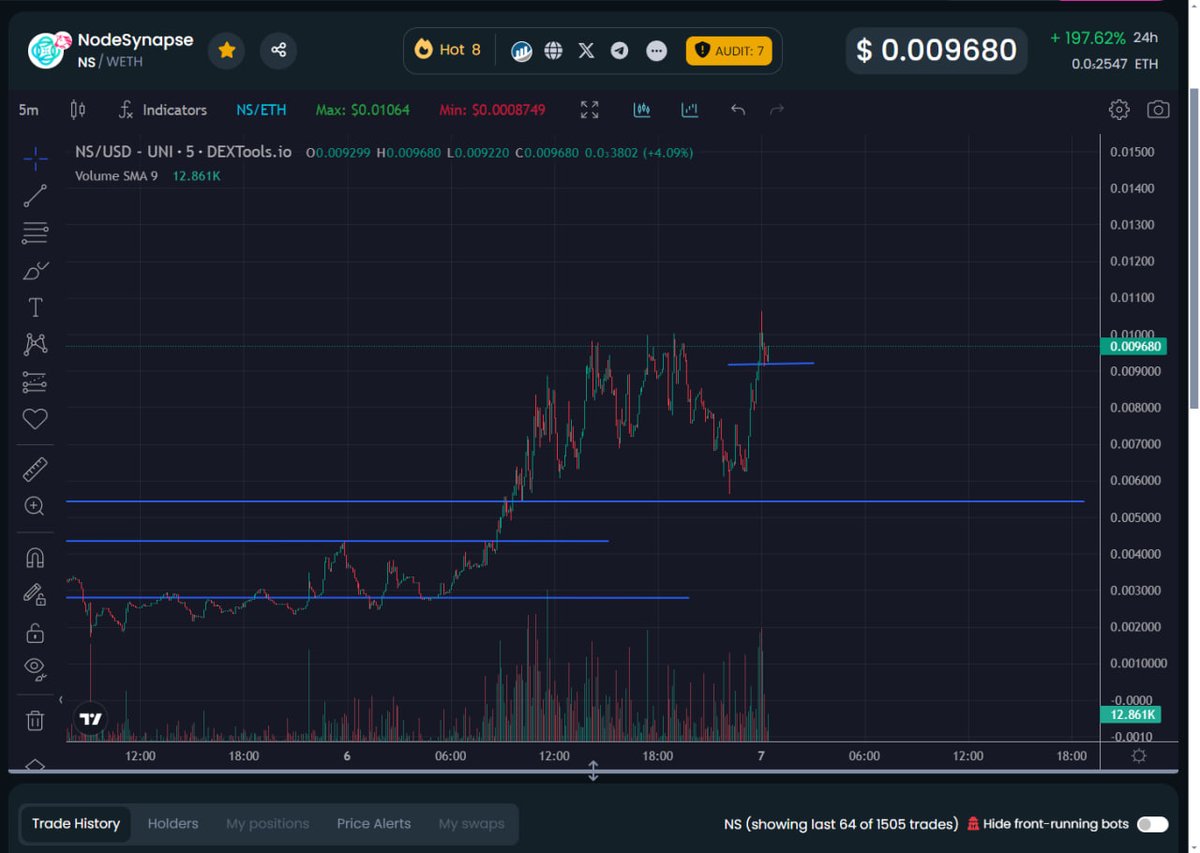1200x853 pixels.
Task: Select the crosshair cursor tool
Action: (x=35, y=158)
